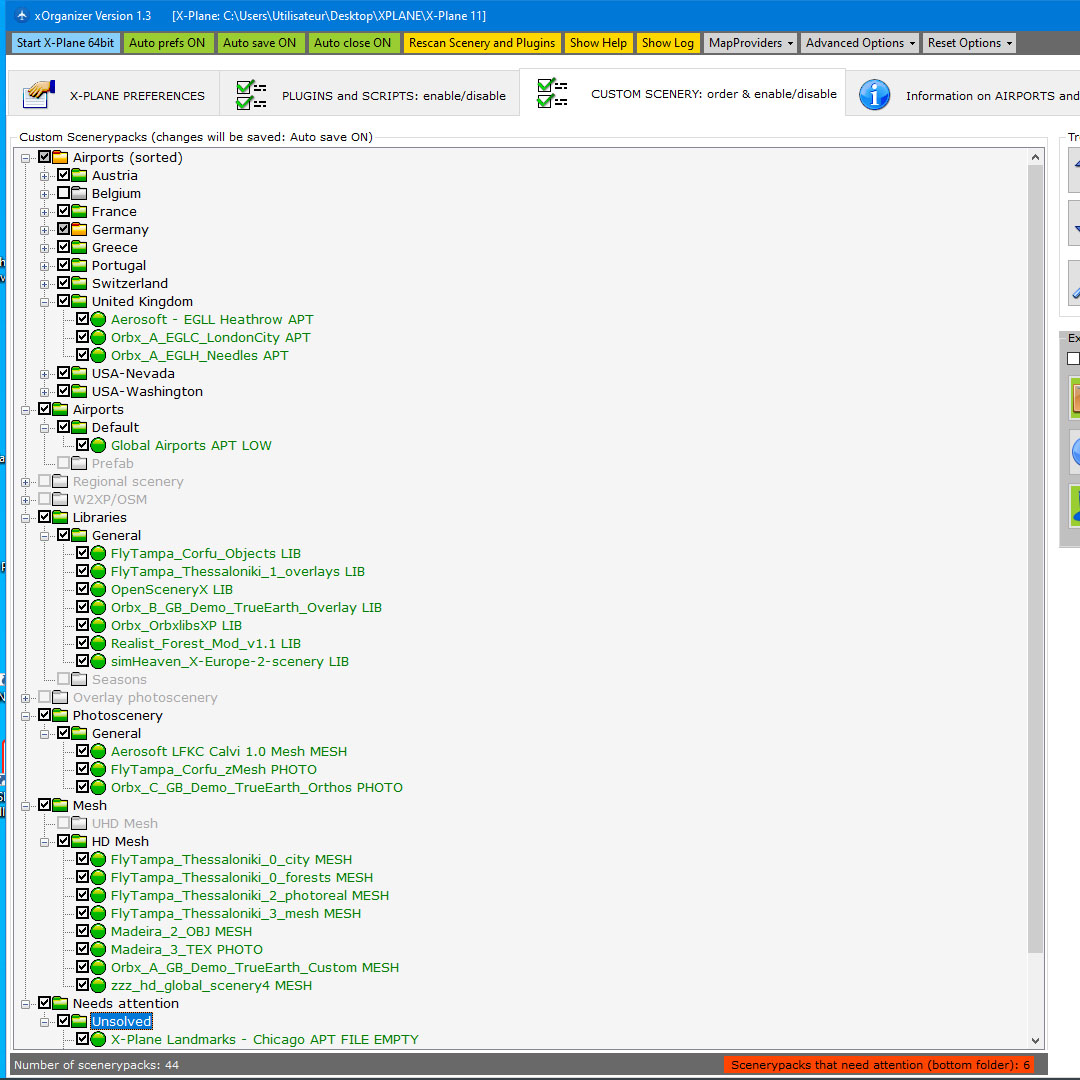The image size is (1080, 1080).
Task: Click the green folder icon for Photoscenery
Action: coord(61,715)
